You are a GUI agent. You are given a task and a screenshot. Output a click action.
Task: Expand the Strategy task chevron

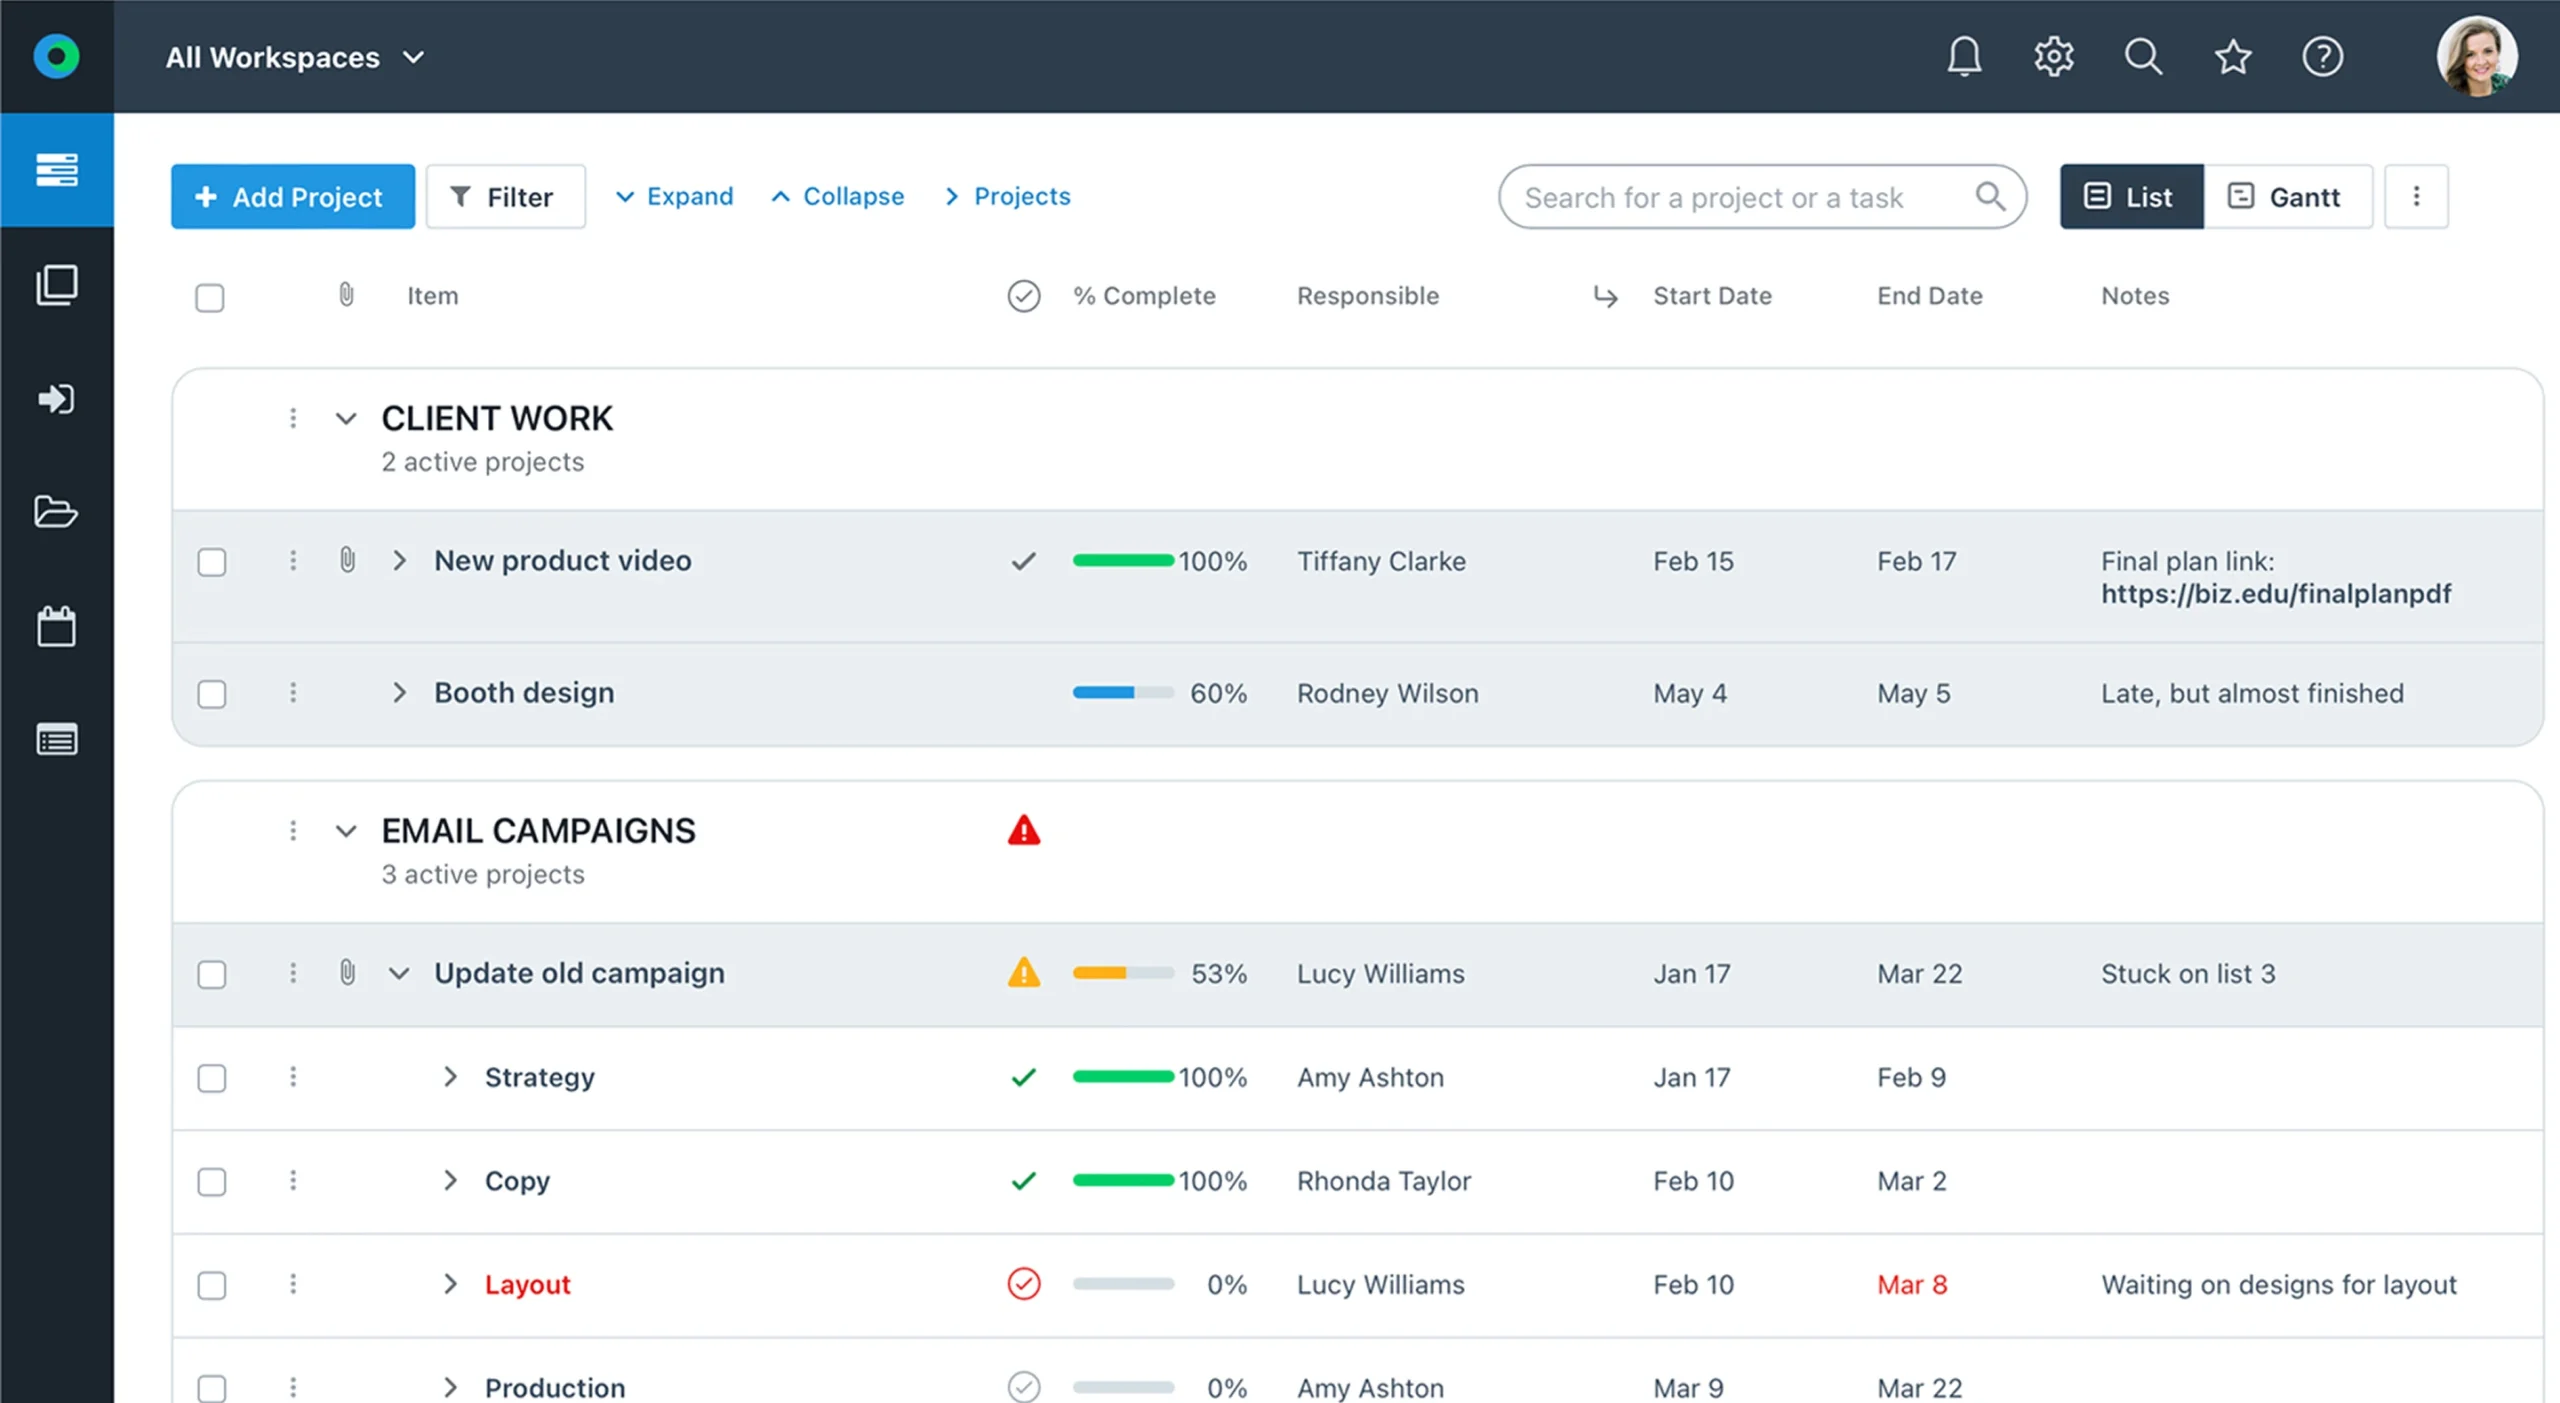coord(450,1077)
